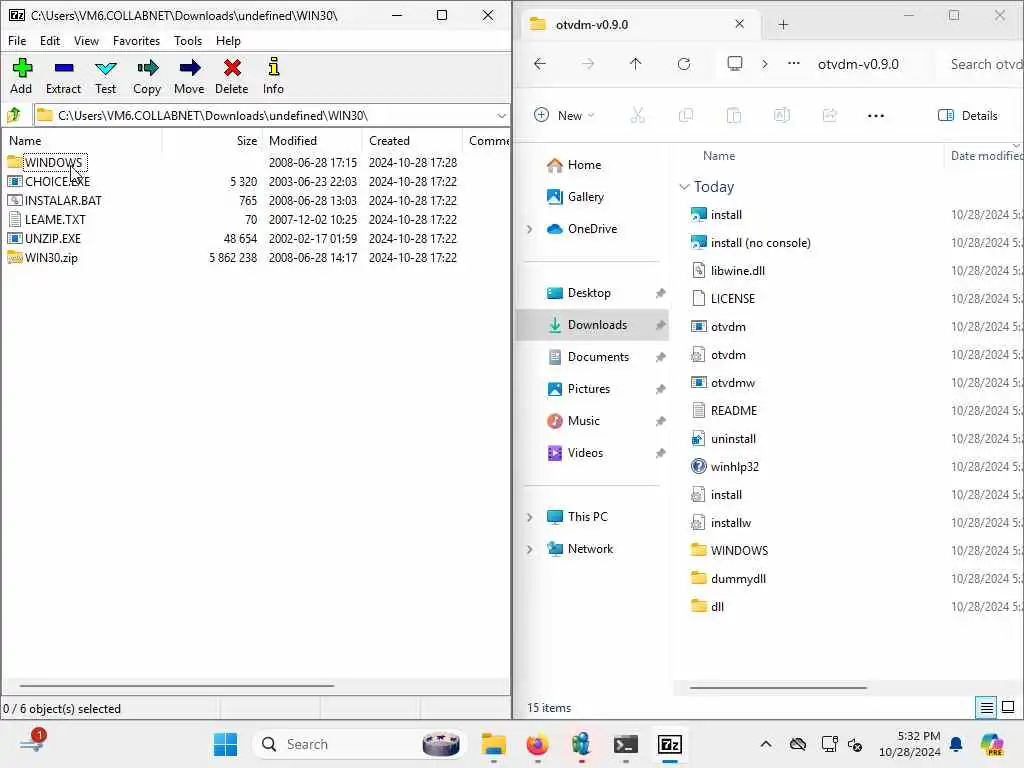Open the Tools menu in 7-Zip
The image size is (1024, 768).
[187, 40]
